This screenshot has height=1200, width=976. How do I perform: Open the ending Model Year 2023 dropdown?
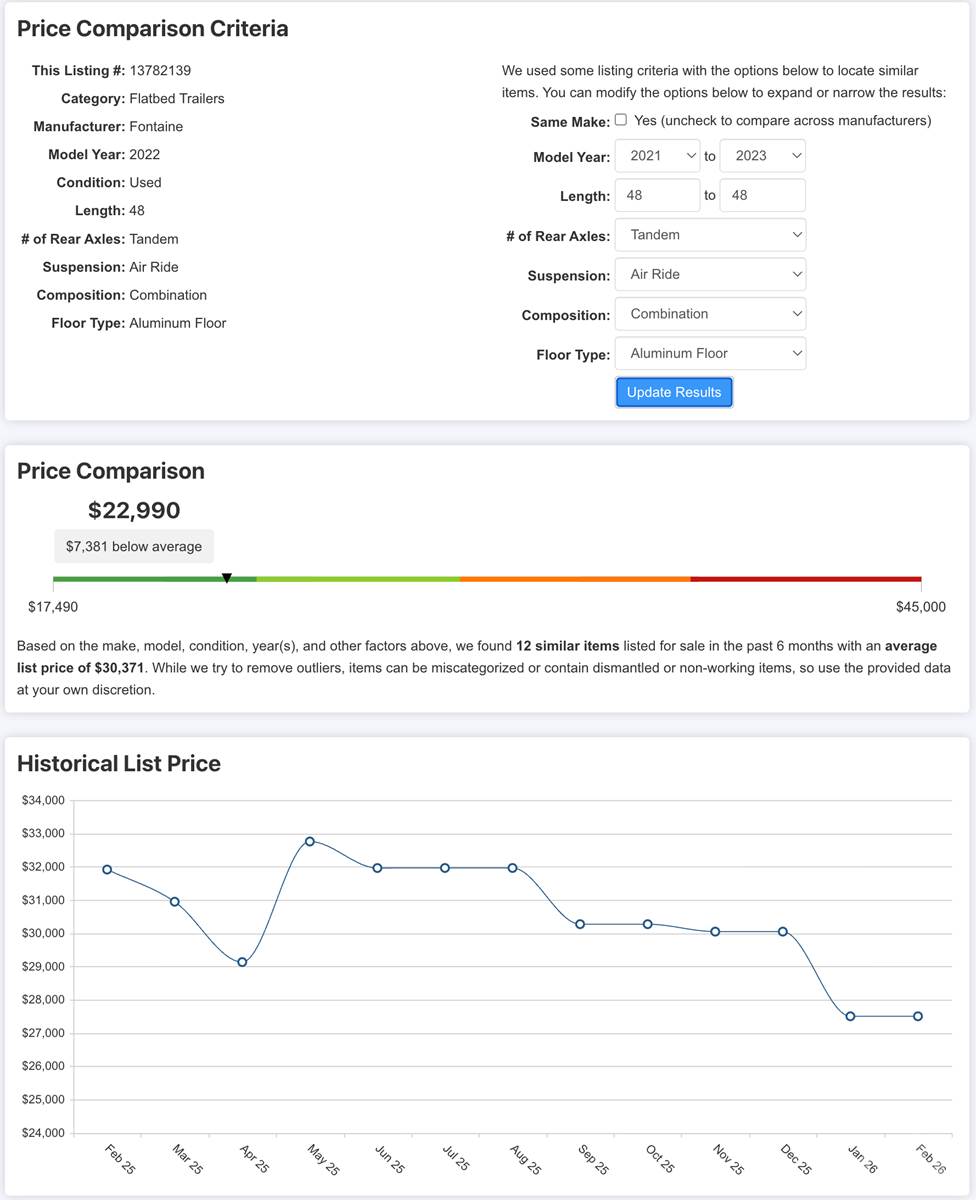coord(762,156)
